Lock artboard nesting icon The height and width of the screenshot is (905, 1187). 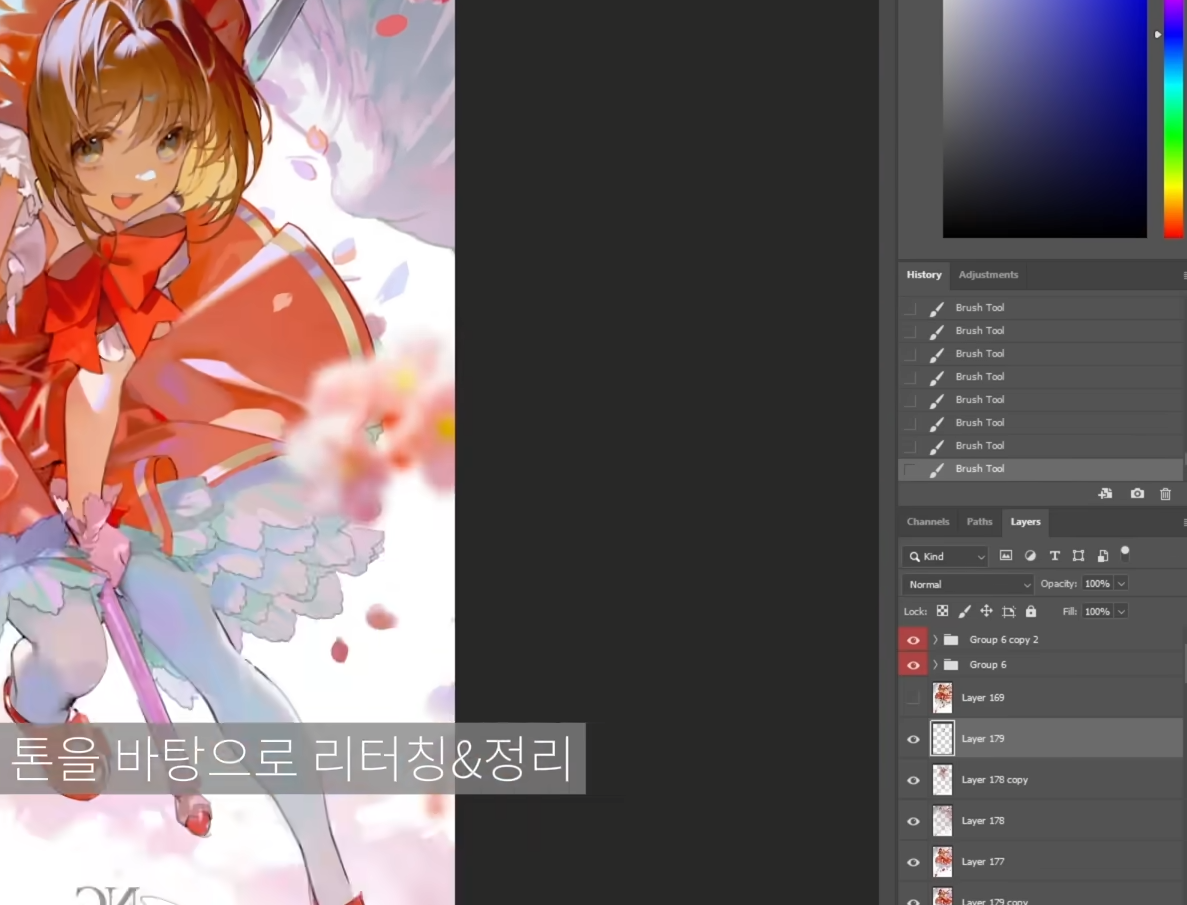click(1008, 611)
